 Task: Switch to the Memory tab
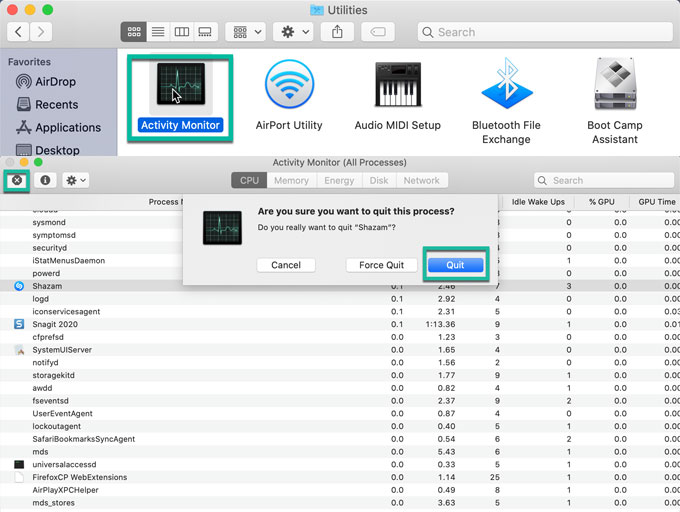click(x=291, y=180)
